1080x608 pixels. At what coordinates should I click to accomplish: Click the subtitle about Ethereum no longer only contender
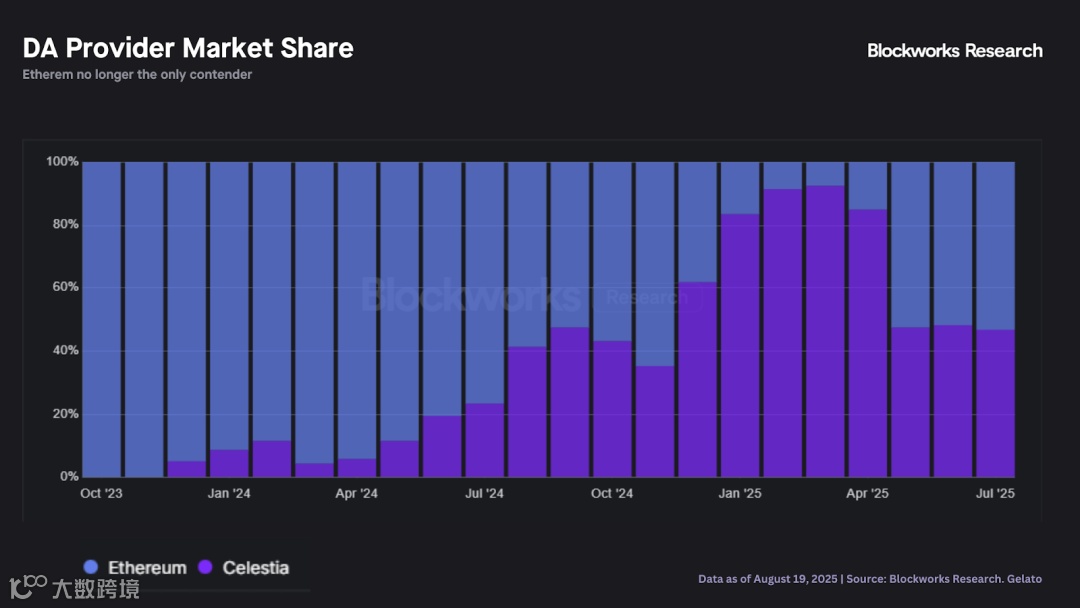(137, 75)
